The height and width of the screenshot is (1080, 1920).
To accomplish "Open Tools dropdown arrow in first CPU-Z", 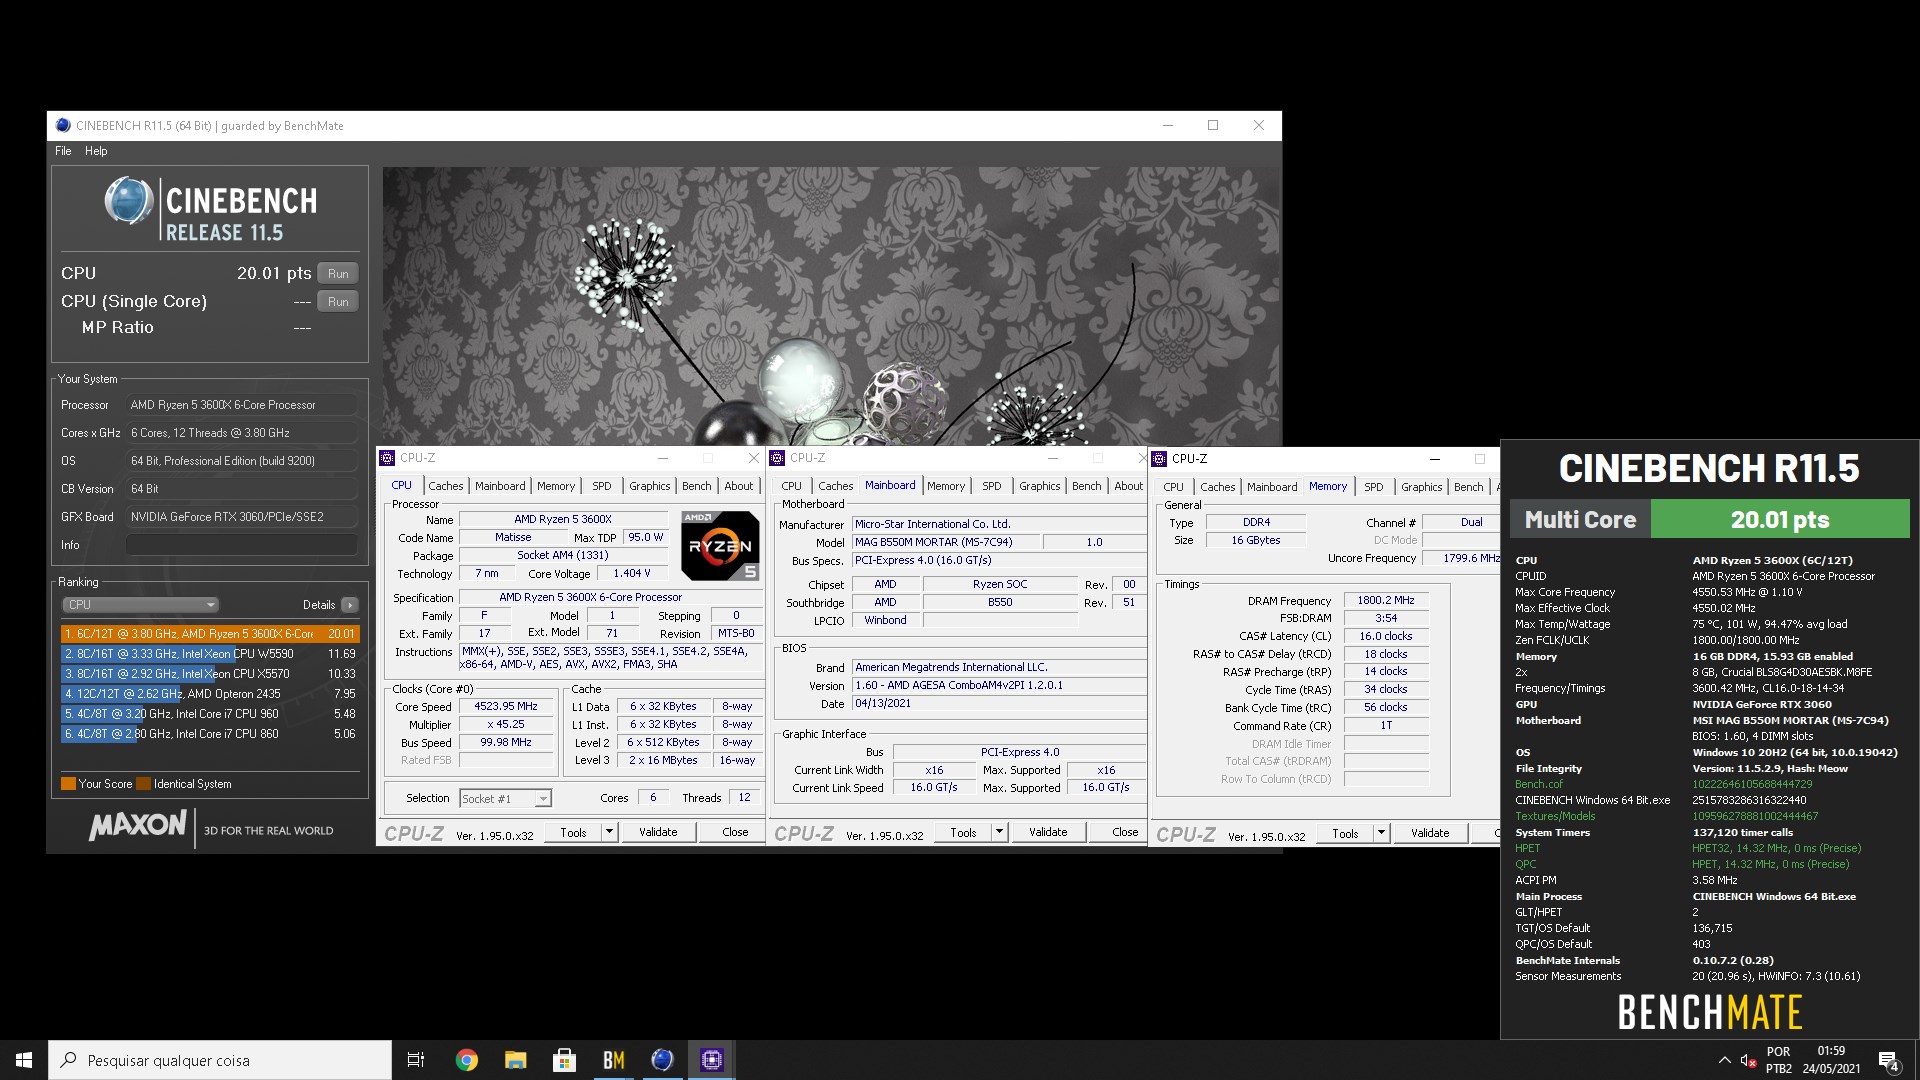I will point(609,832).
